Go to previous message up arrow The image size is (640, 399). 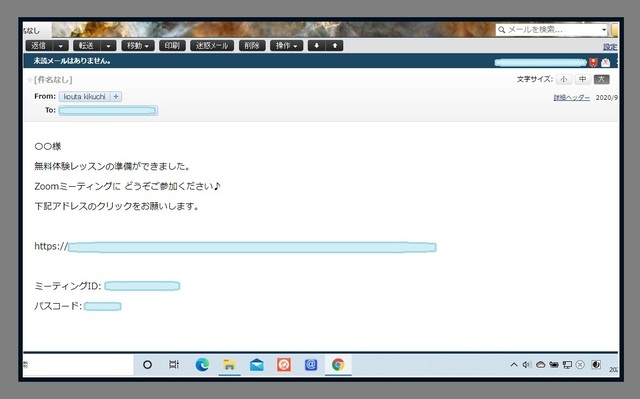click(335, 45)
